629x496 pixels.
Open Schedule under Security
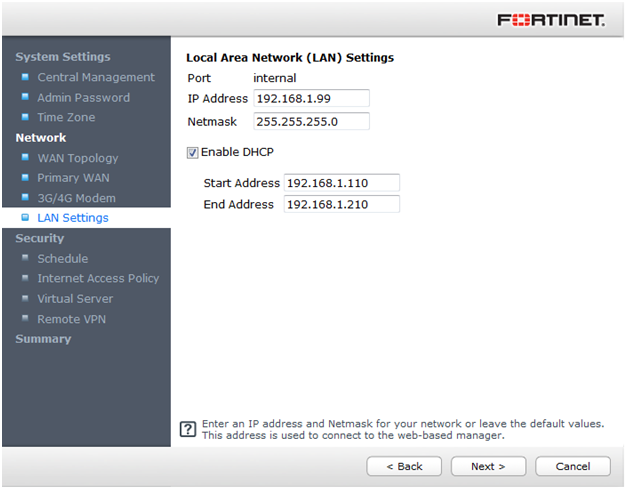[x=63, y=258]
